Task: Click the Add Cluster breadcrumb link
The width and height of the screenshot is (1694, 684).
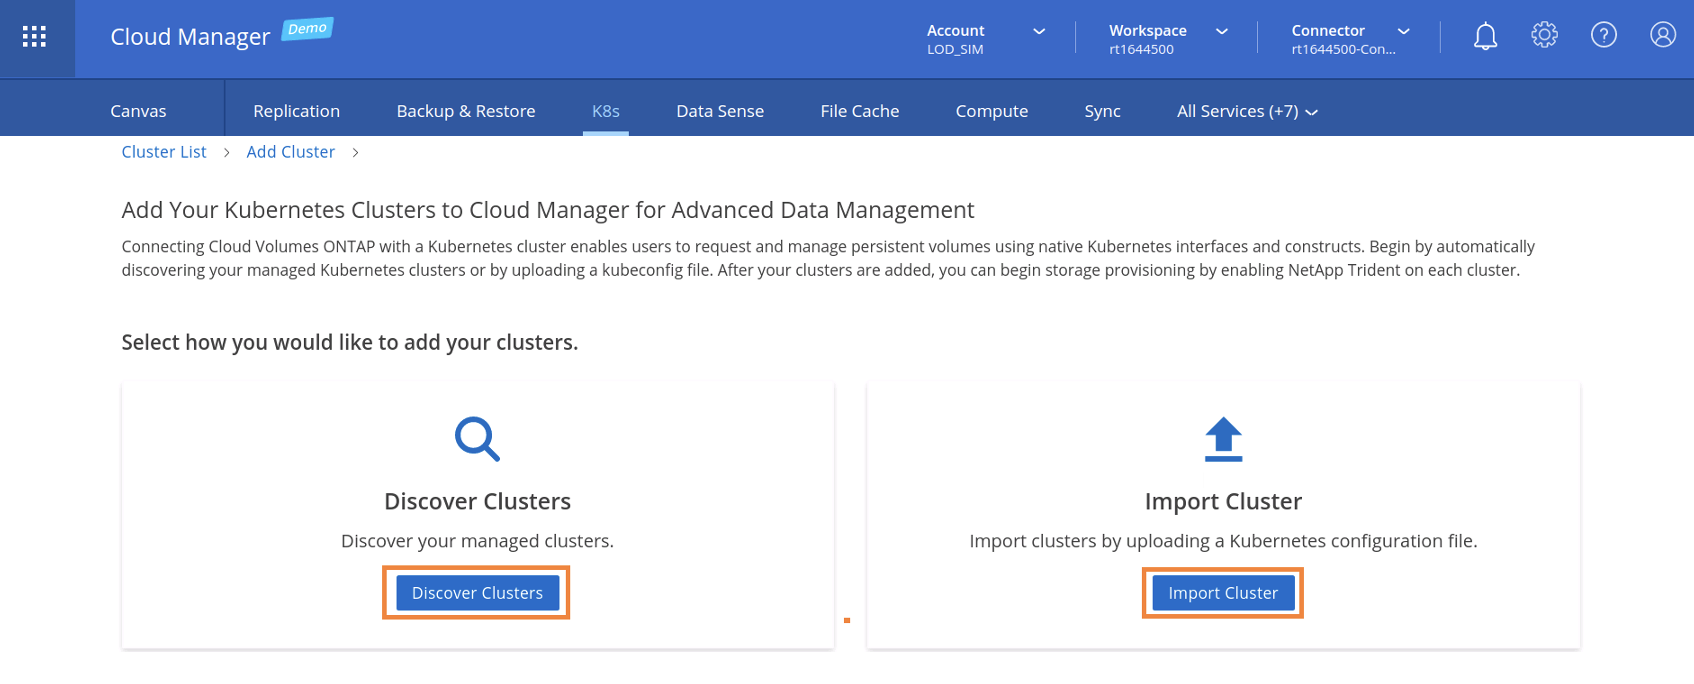Action: (x=291, y=152)
